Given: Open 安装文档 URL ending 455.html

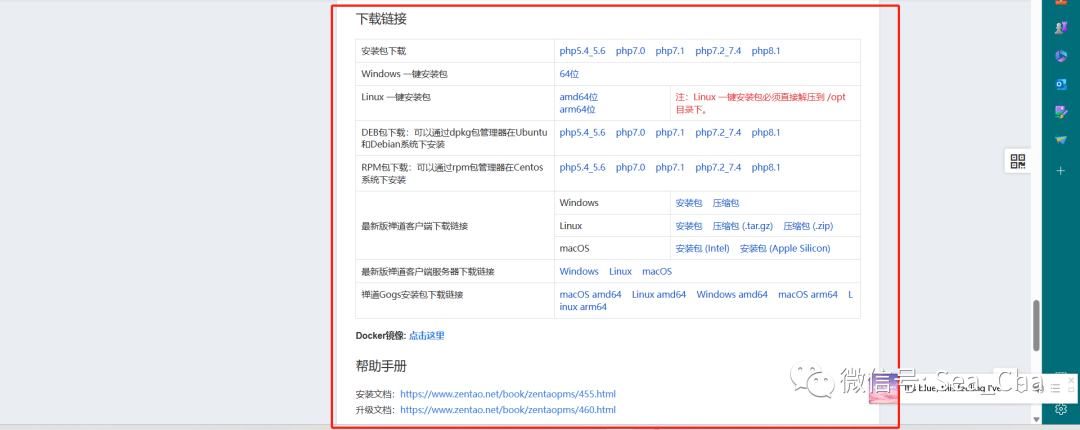Looking at the screenshot, I should point(508,394).
